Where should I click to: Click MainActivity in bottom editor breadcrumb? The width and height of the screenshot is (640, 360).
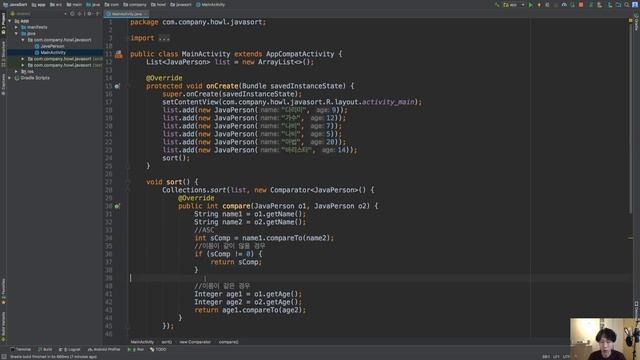142,342
